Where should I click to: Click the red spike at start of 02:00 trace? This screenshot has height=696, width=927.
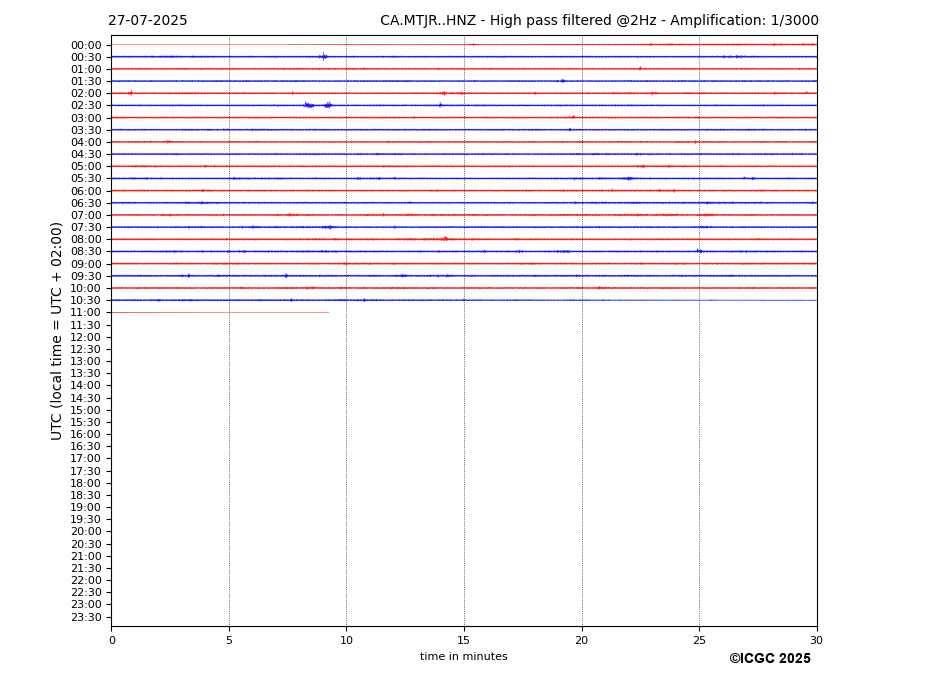pos(131,93)
